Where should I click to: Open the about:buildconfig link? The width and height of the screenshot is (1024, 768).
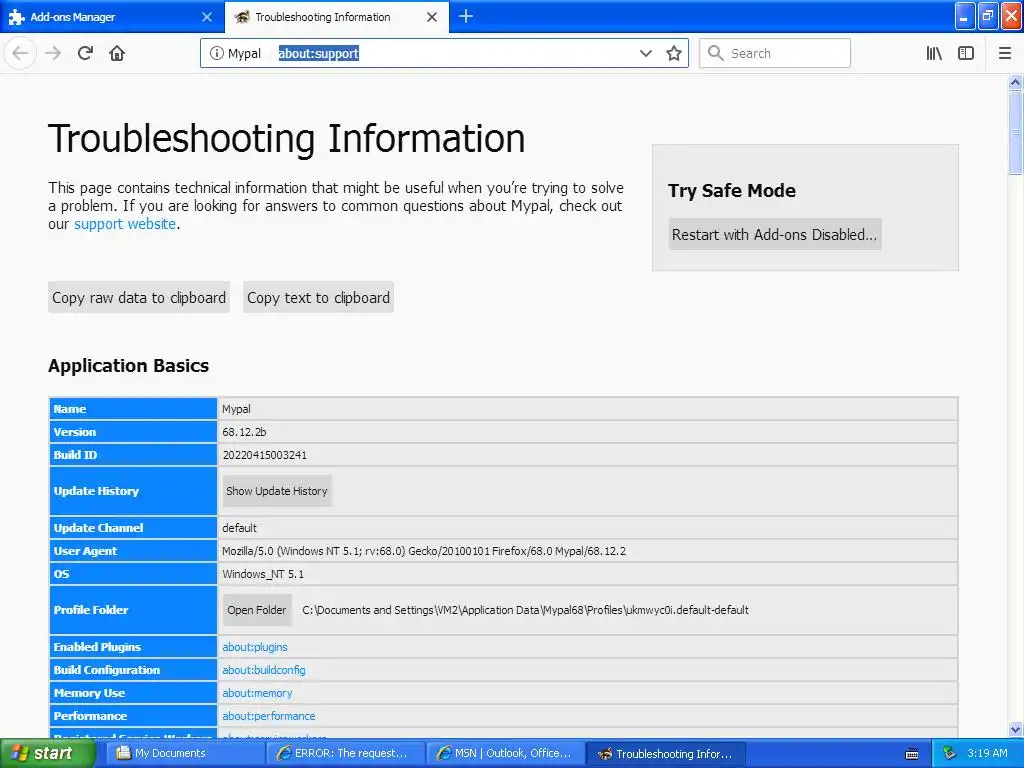pyautogui.click(x=264, y=670)
